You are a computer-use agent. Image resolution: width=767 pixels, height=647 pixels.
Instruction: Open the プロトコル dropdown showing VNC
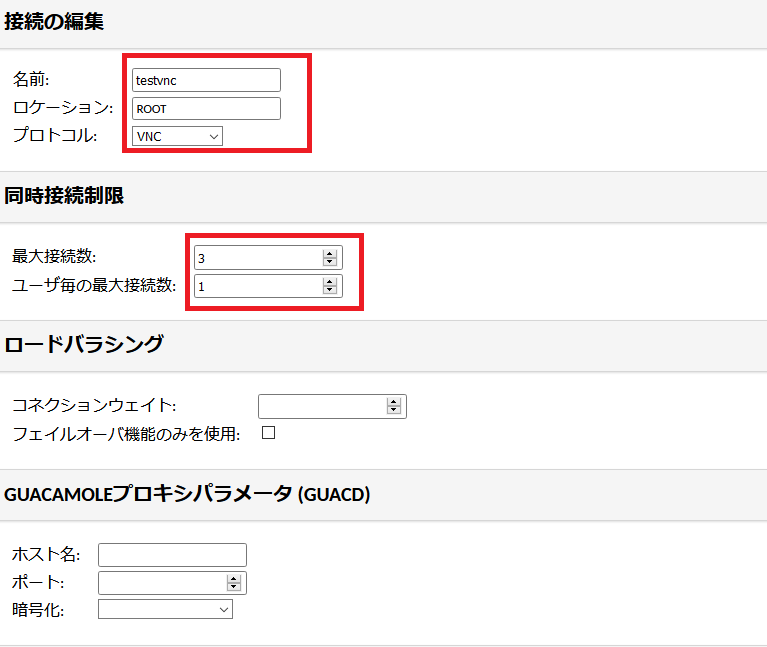[177, 136]
